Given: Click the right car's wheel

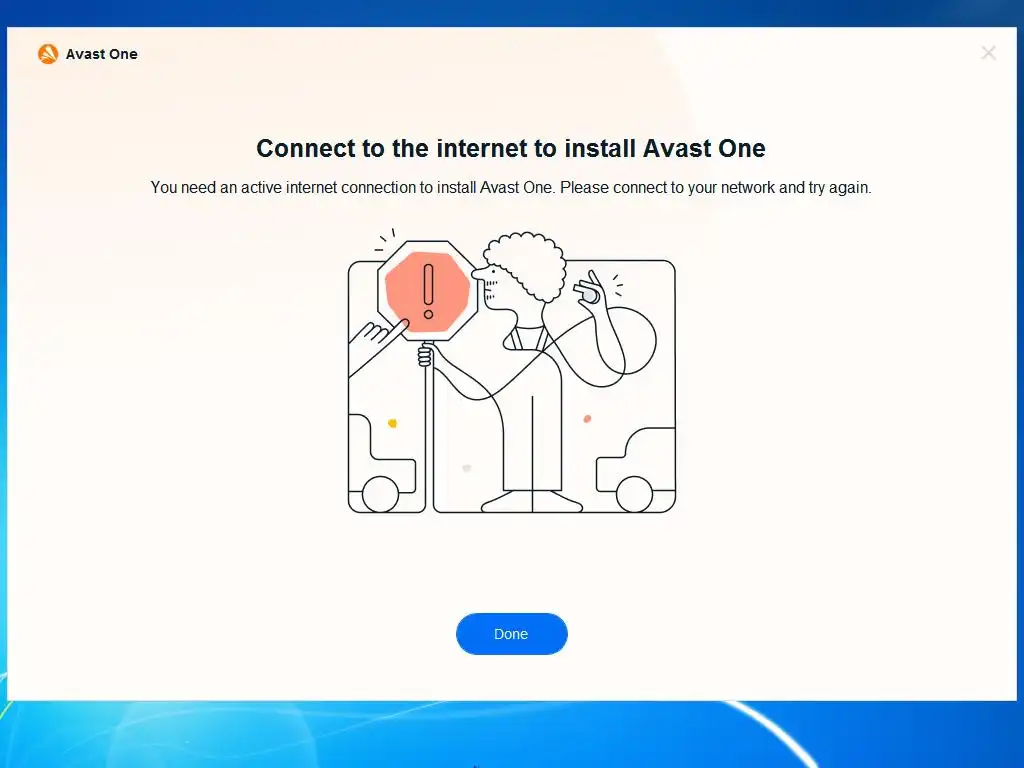Looking at the screenshot, I should pyautogui.click(x=634, y=494).
